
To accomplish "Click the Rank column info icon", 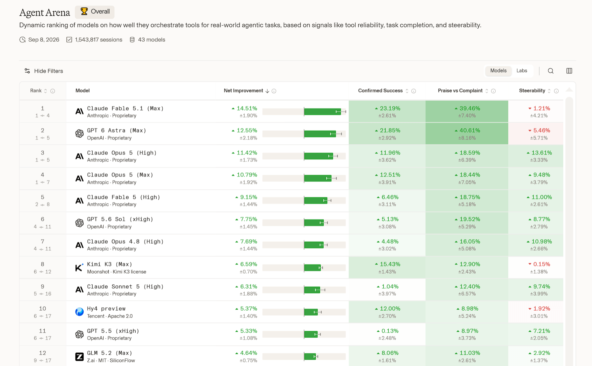I will point(52,91).
